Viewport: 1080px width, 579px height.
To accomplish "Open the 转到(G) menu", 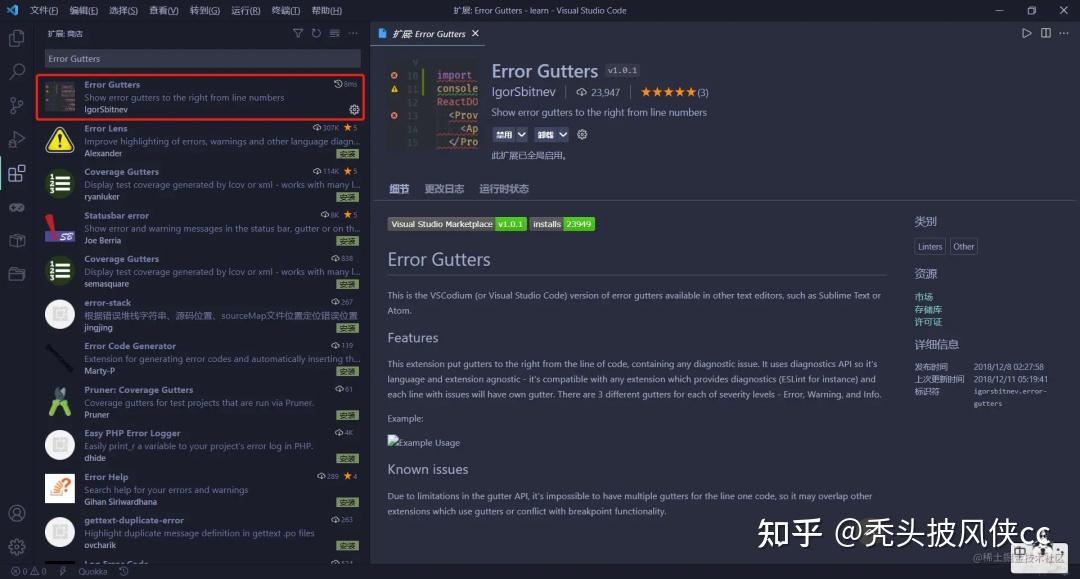I will pos(205,10).
